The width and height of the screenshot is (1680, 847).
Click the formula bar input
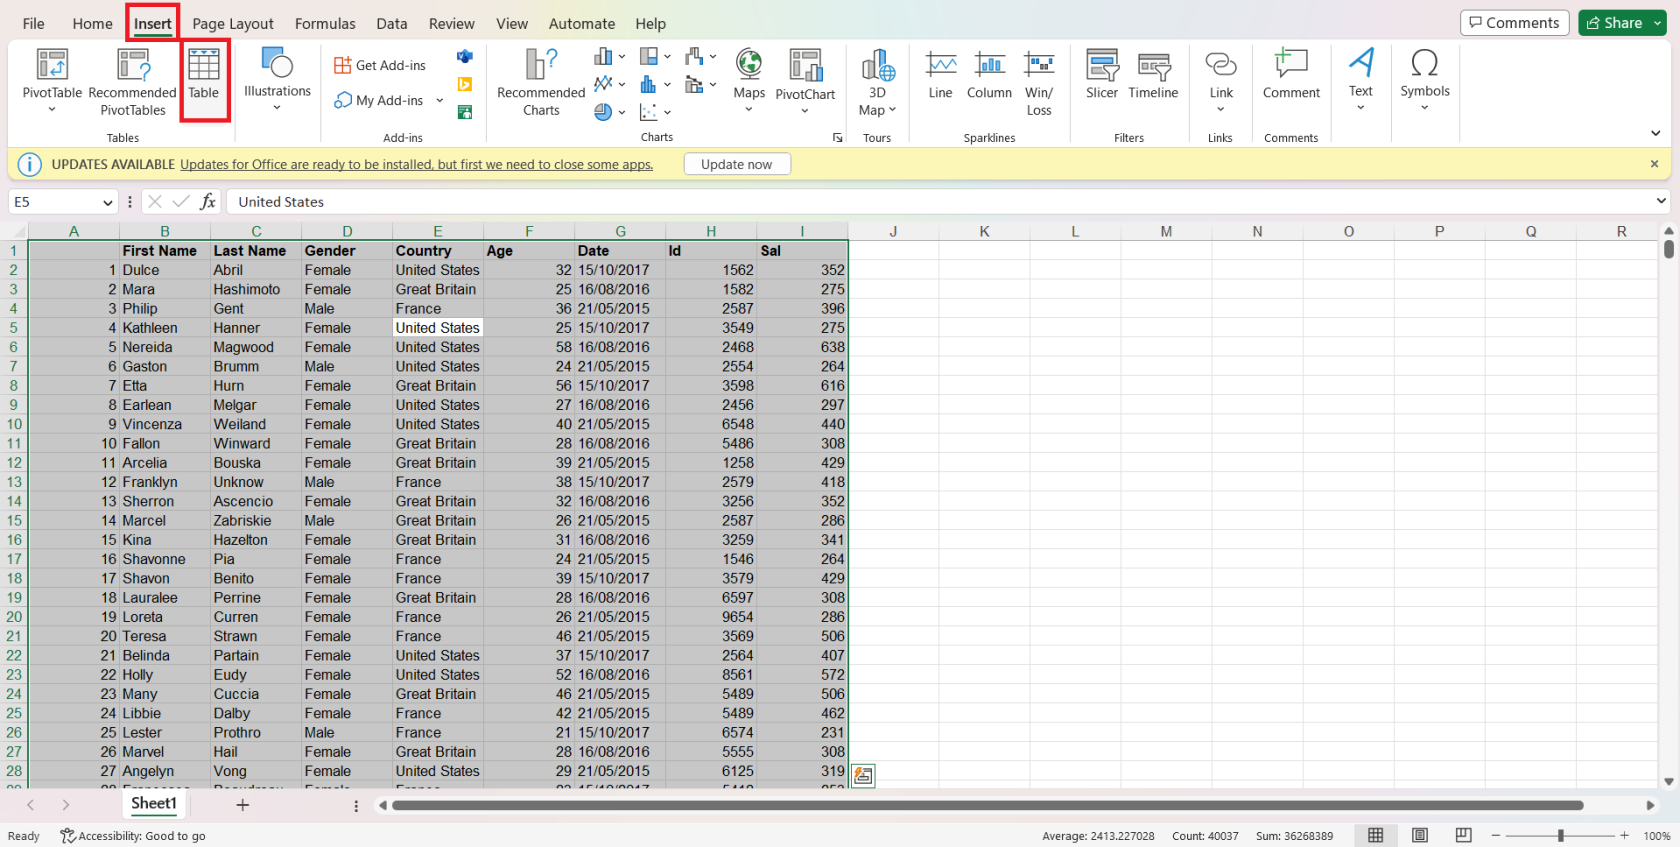click(x=940, y=201)
